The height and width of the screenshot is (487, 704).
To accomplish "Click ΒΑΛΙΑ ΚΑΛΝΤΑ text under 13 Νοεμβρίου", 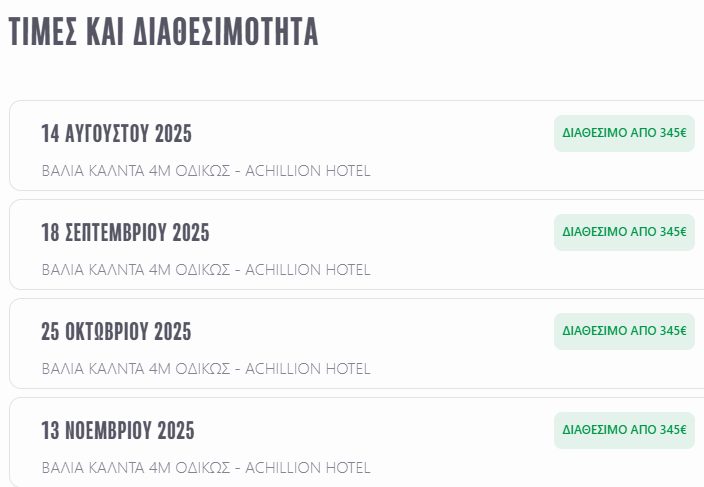I will pos(93,468).
